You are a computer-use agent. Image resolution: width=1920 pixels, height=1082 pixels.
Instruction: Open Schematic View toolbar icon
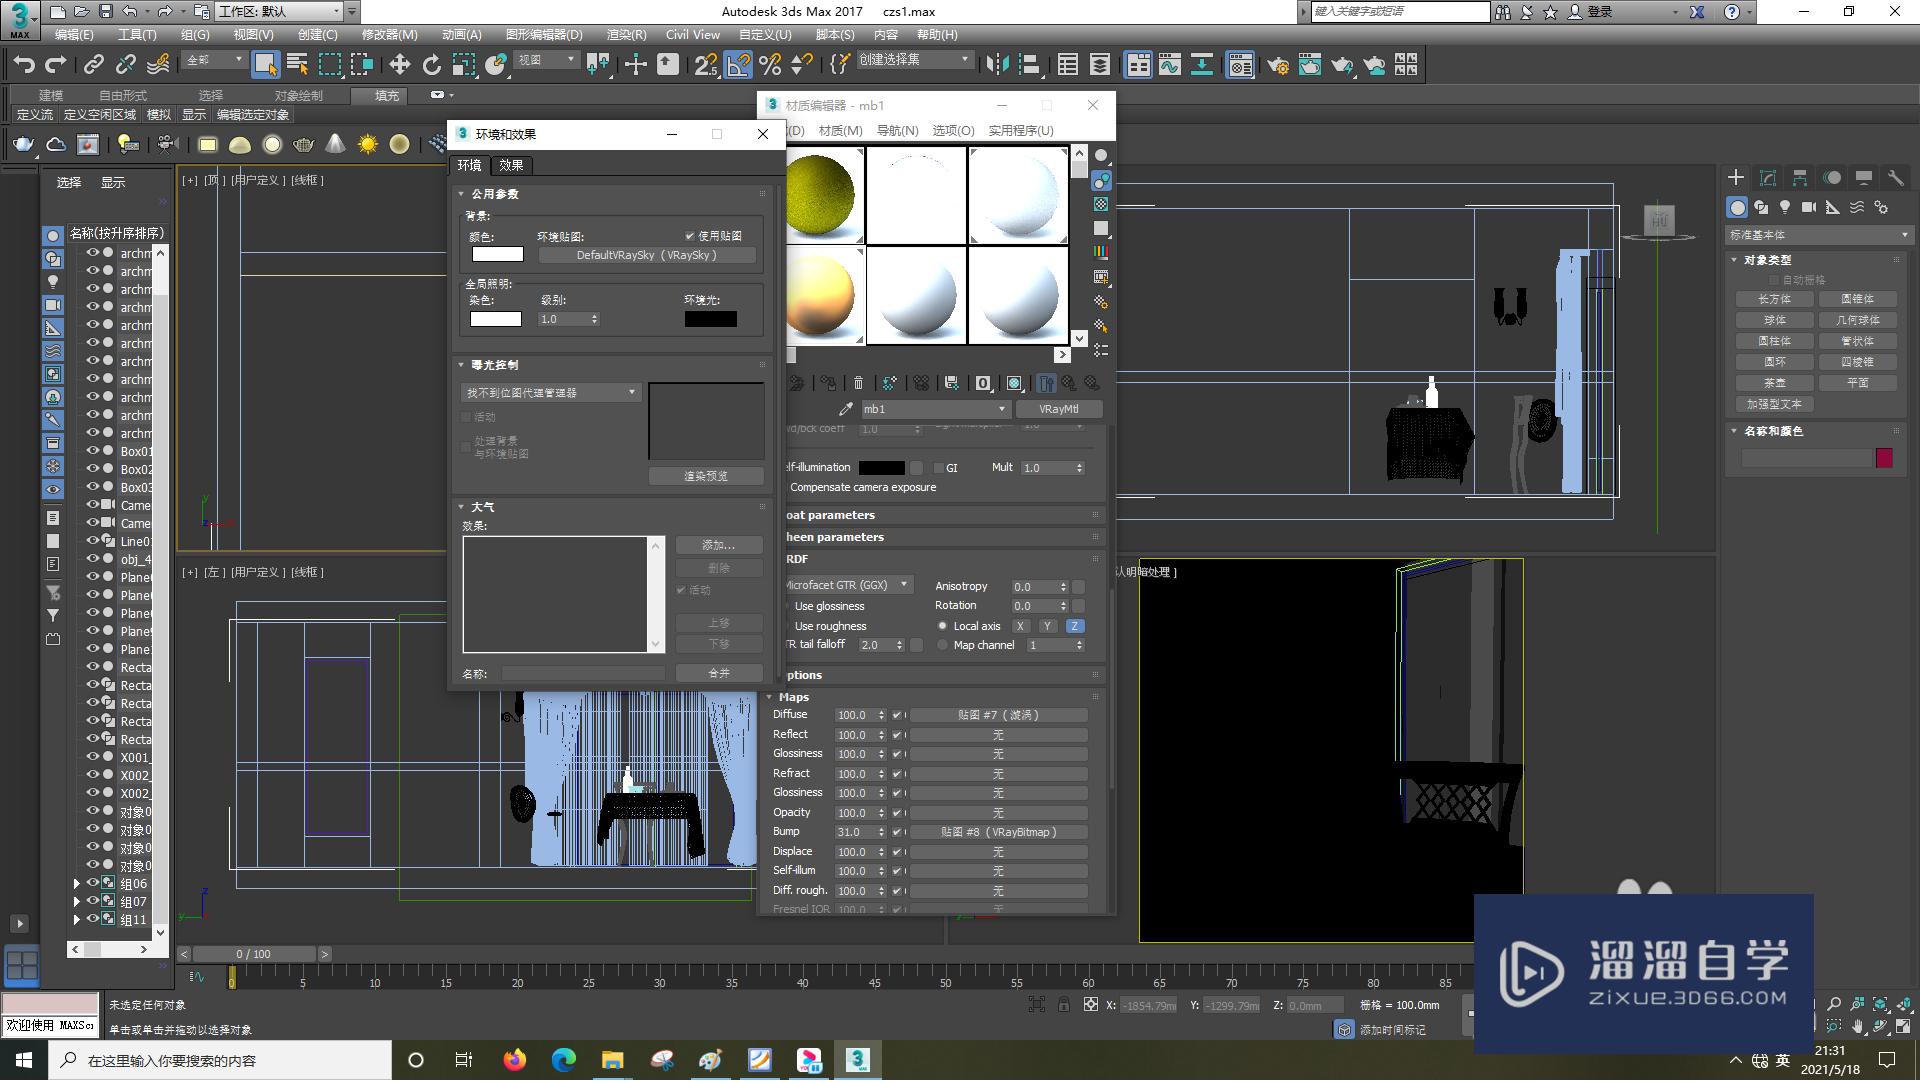tap(1202, 65)
